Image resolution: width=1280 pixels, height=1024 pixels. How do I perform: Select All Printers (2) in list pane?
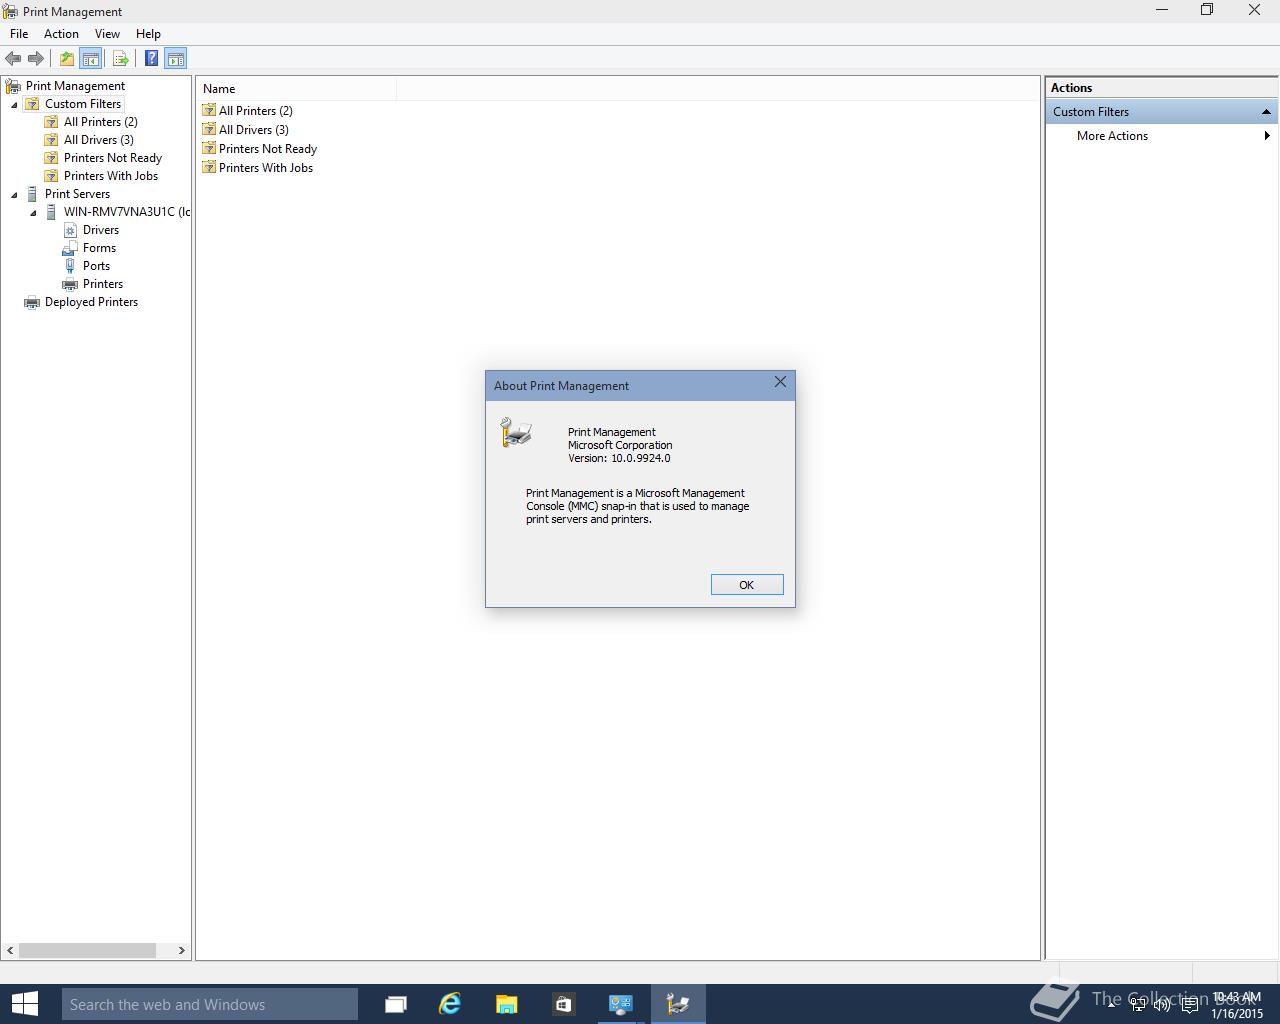click(255, 111)
